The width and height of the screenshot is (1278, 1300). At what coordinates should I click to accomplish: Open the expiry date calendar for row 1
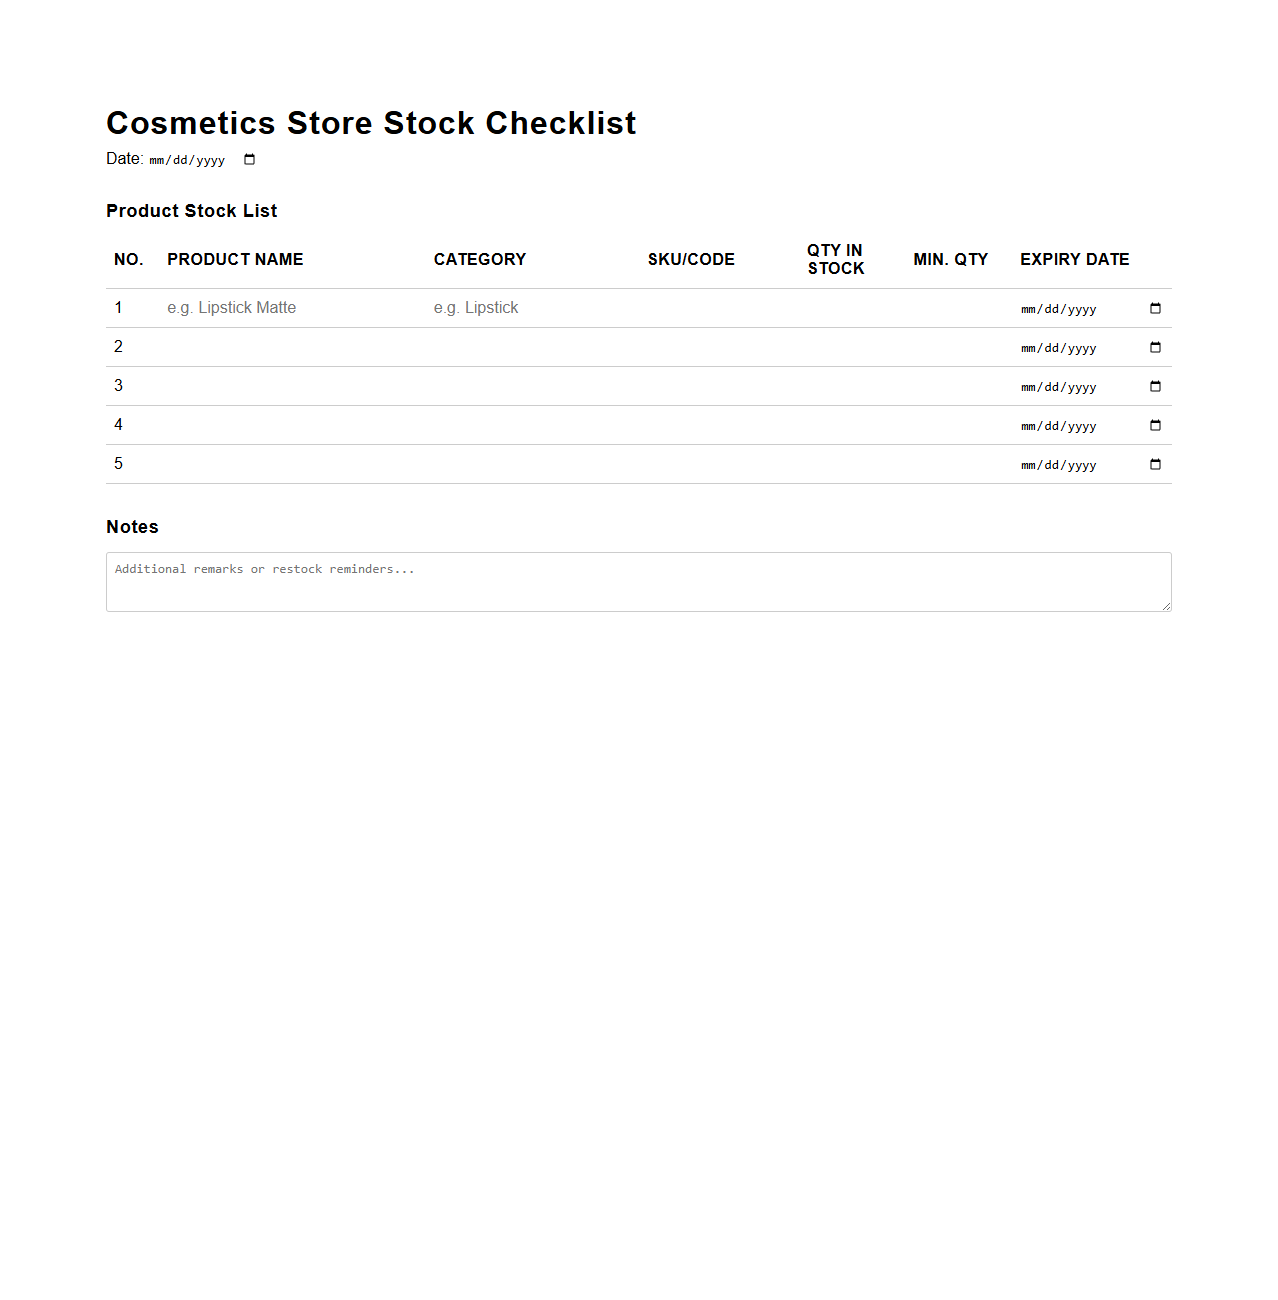click(x=1155, y=309)
